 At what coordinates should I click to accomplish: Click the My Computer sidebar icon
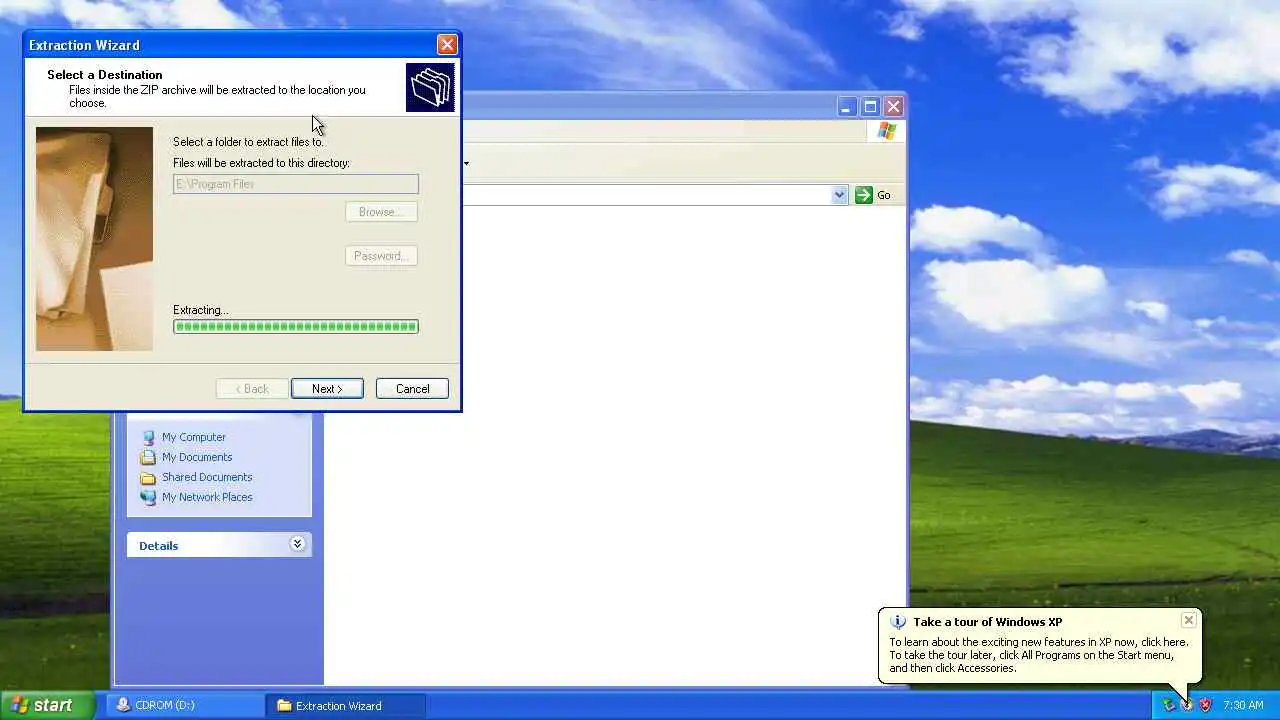[x=148, y=437]
